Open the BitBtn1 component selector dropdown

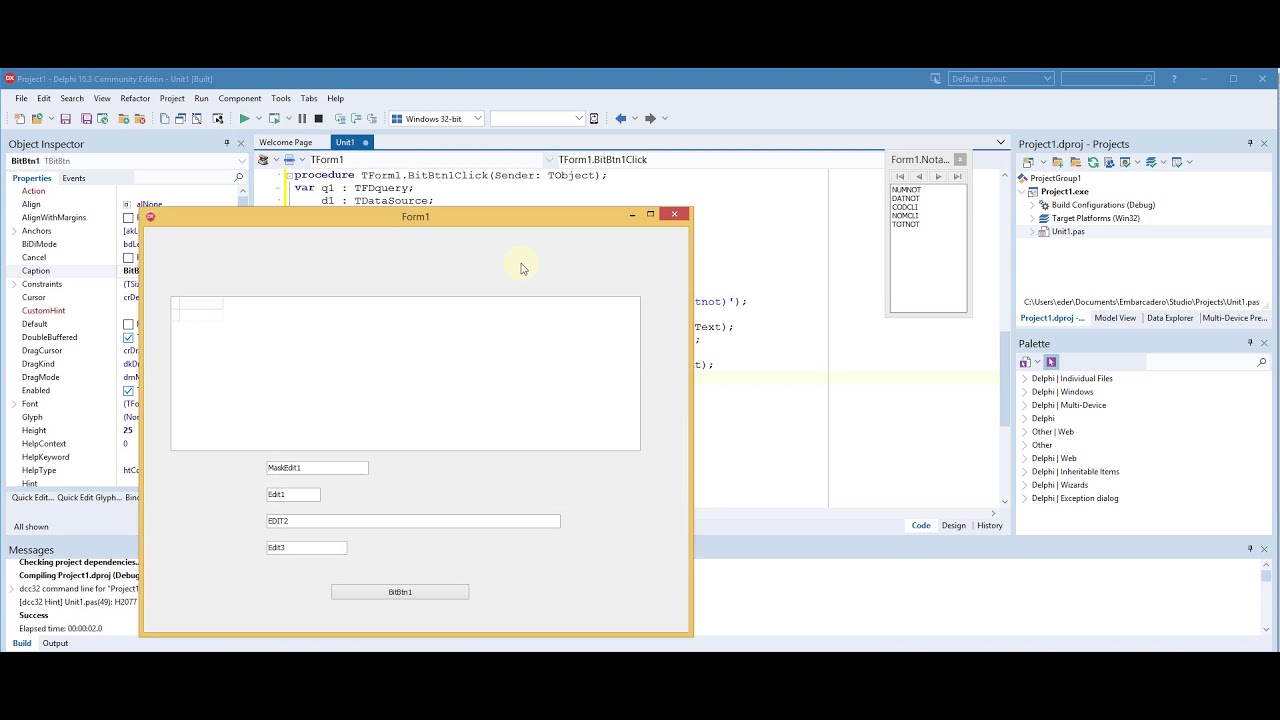point(241,161)
